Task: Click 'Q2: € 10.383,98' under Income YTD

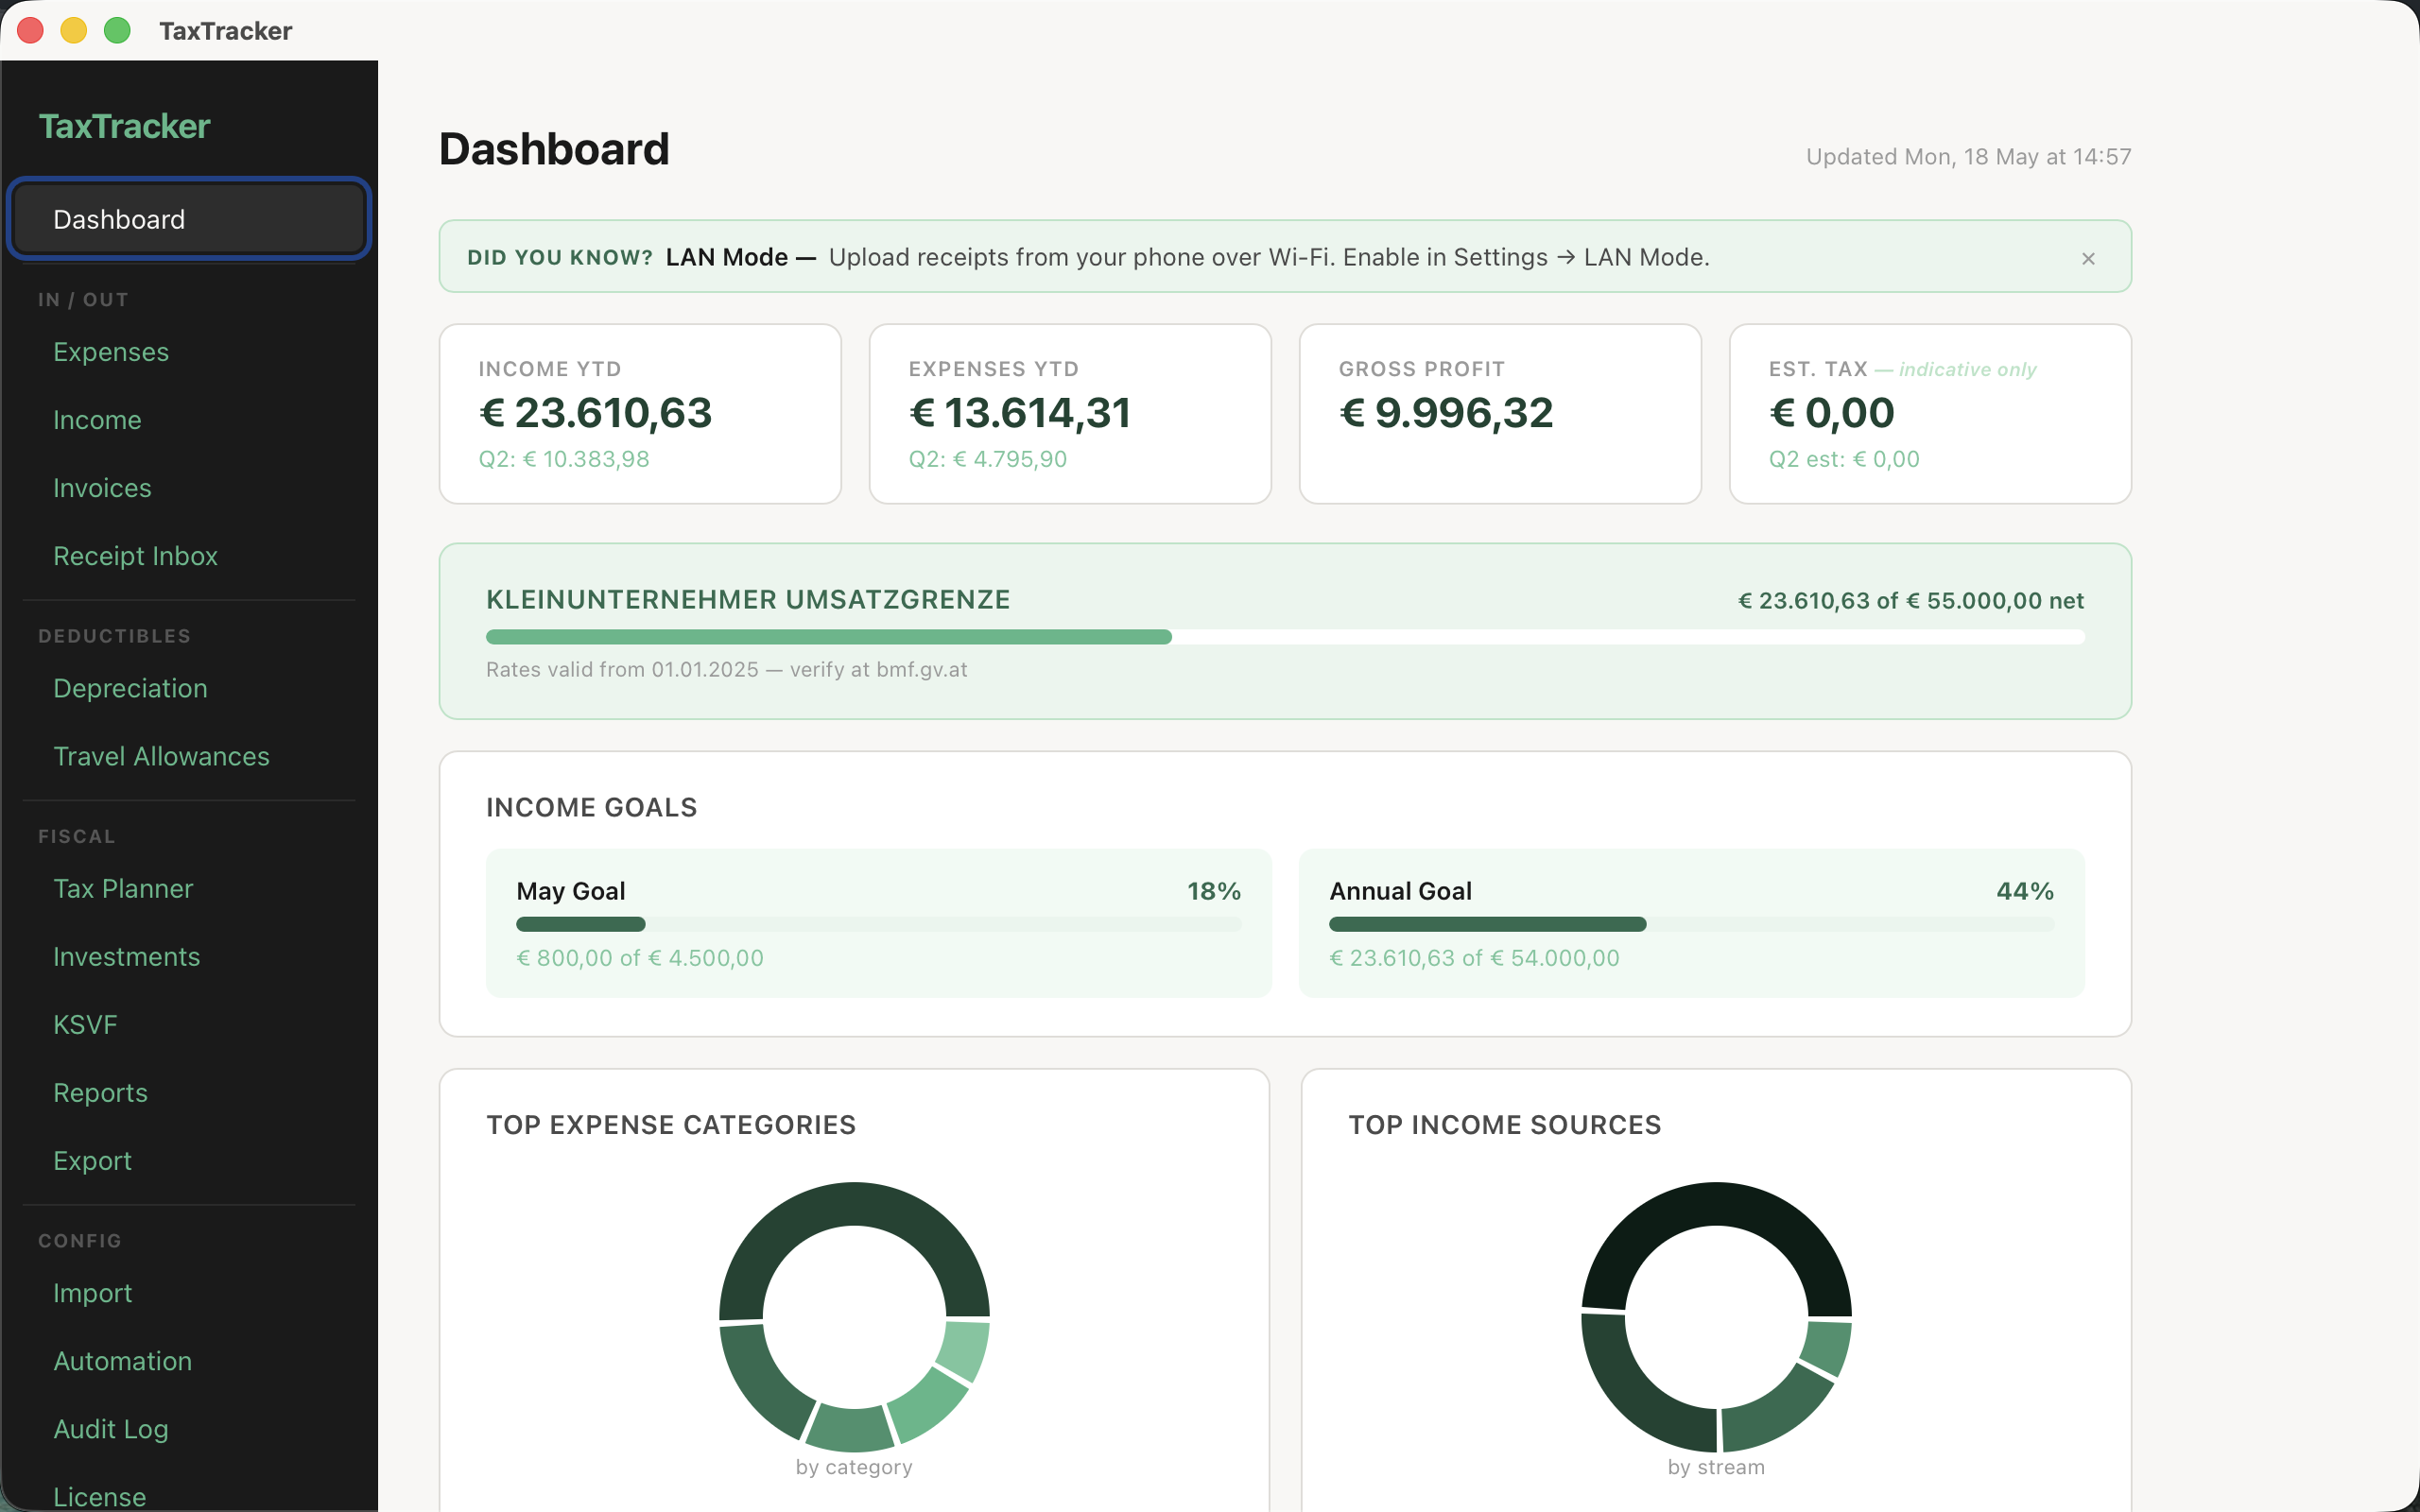Action: (564, 459)
